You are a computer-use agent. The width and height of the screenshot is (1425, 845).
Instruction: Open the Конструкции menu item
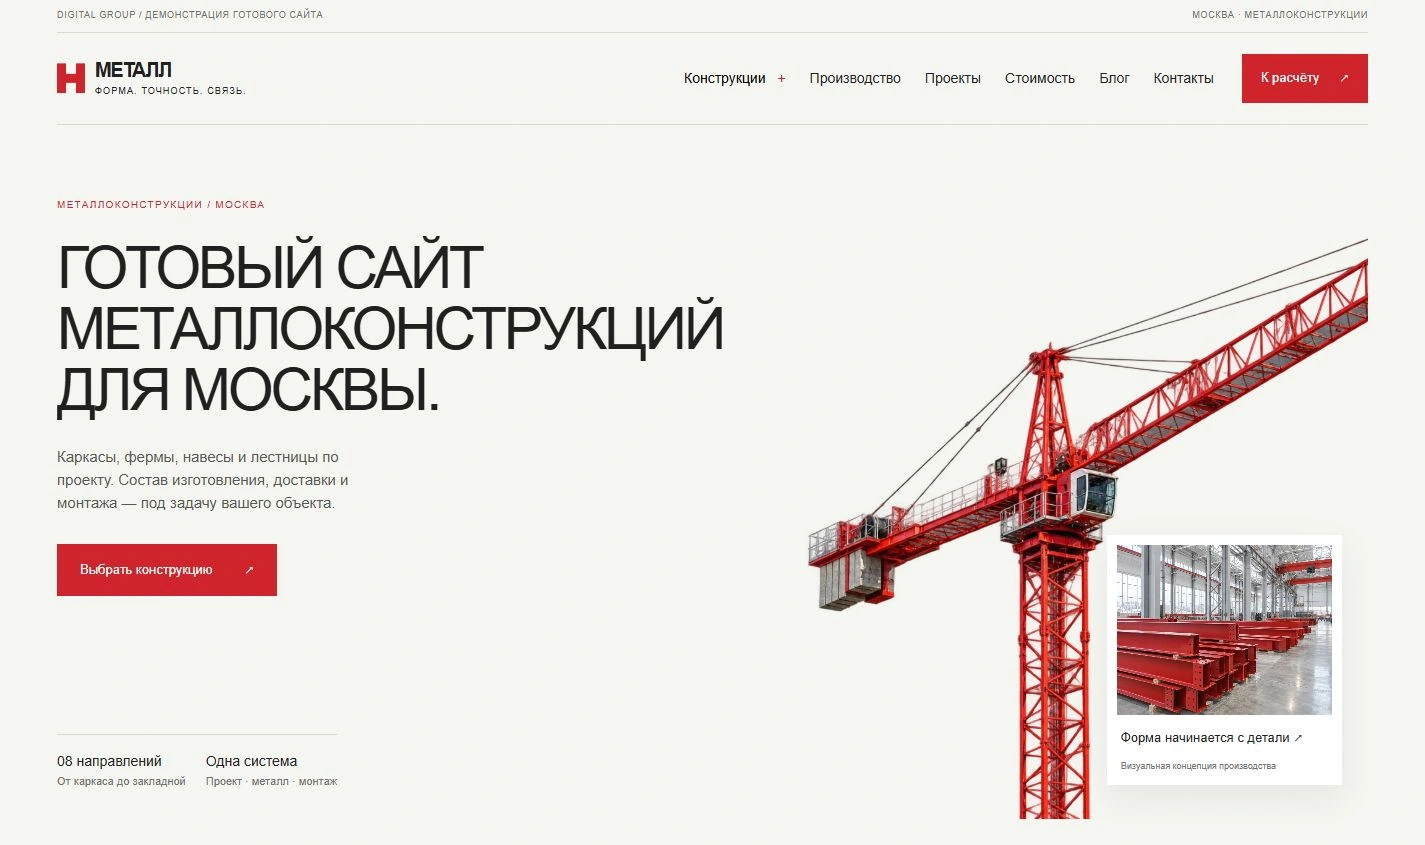(724, 78)
